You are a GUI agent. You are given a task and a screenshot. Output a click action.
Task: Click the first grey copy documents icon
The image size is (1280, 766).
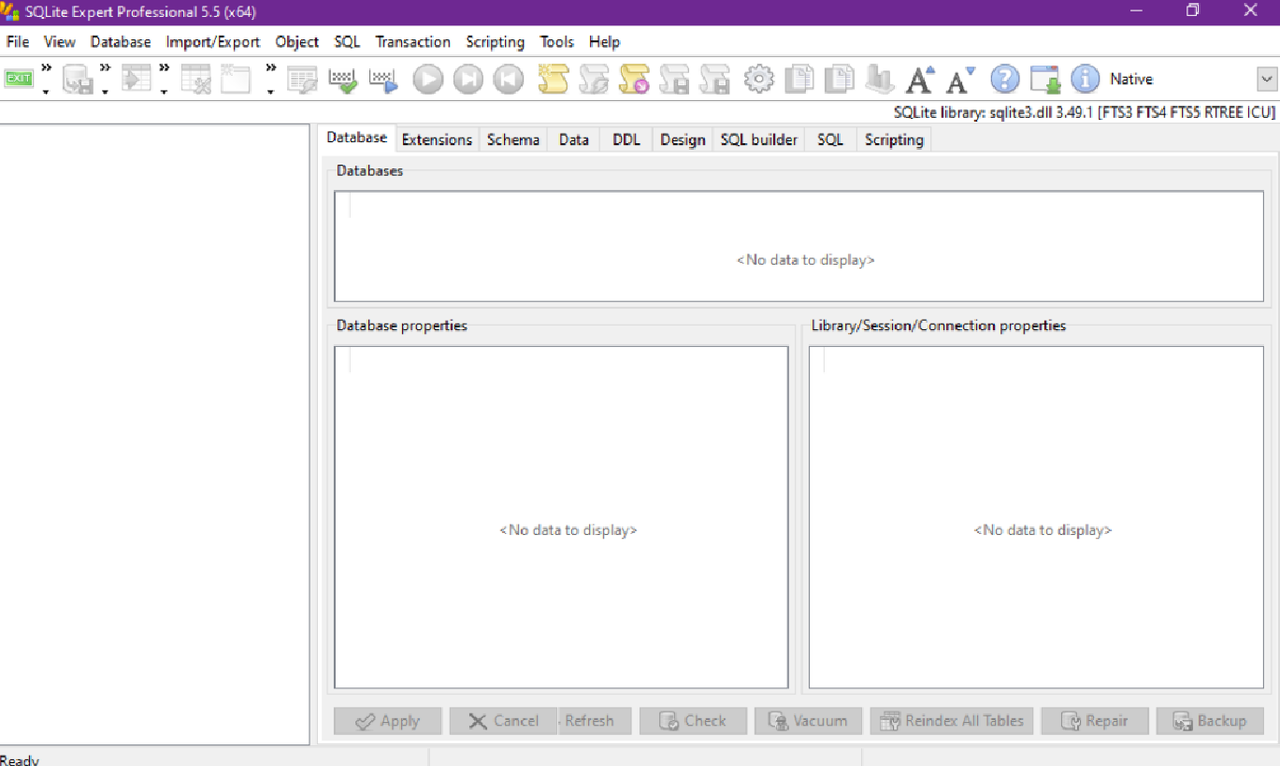pos(799,79)
